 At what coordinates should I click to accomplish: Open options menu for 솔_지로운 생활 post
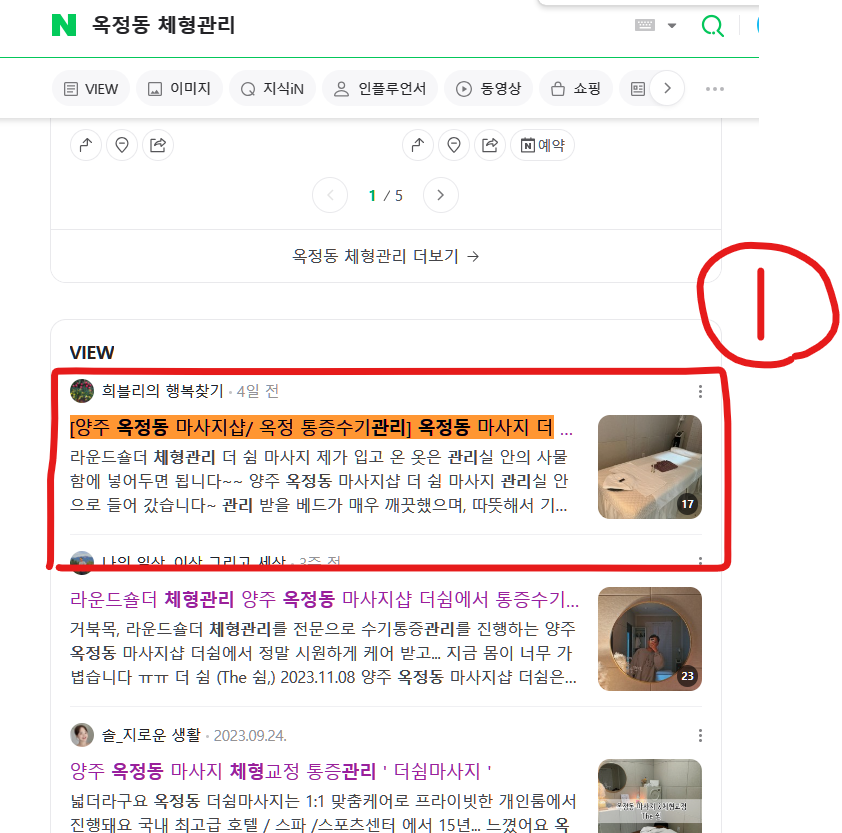(700, 735)
